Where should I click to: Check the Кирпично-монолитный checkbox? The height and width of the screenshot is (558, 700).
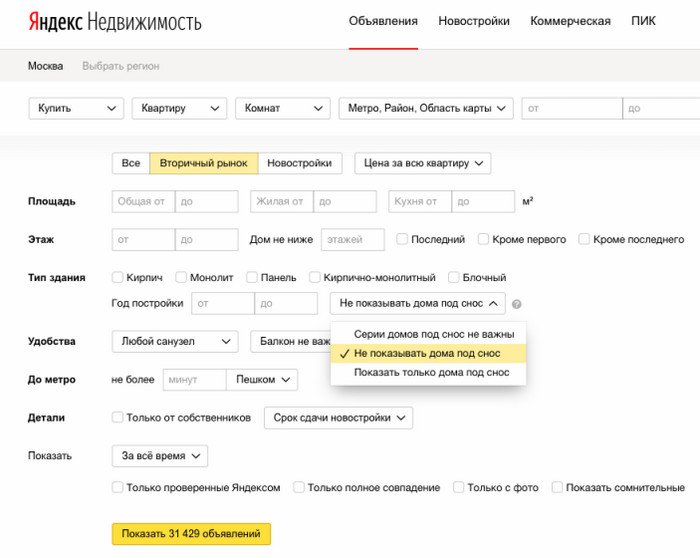[315, 277]
